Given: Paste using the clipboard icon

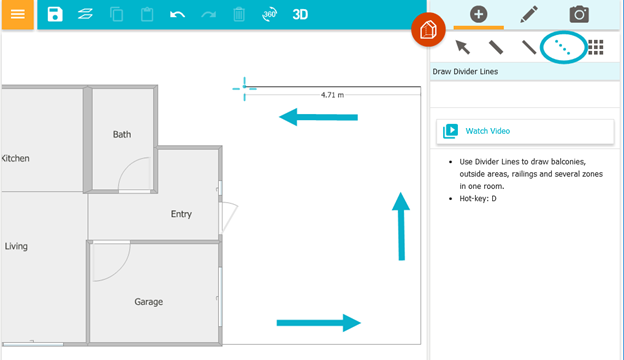Looking at the screenshot, I should (147, 15).
